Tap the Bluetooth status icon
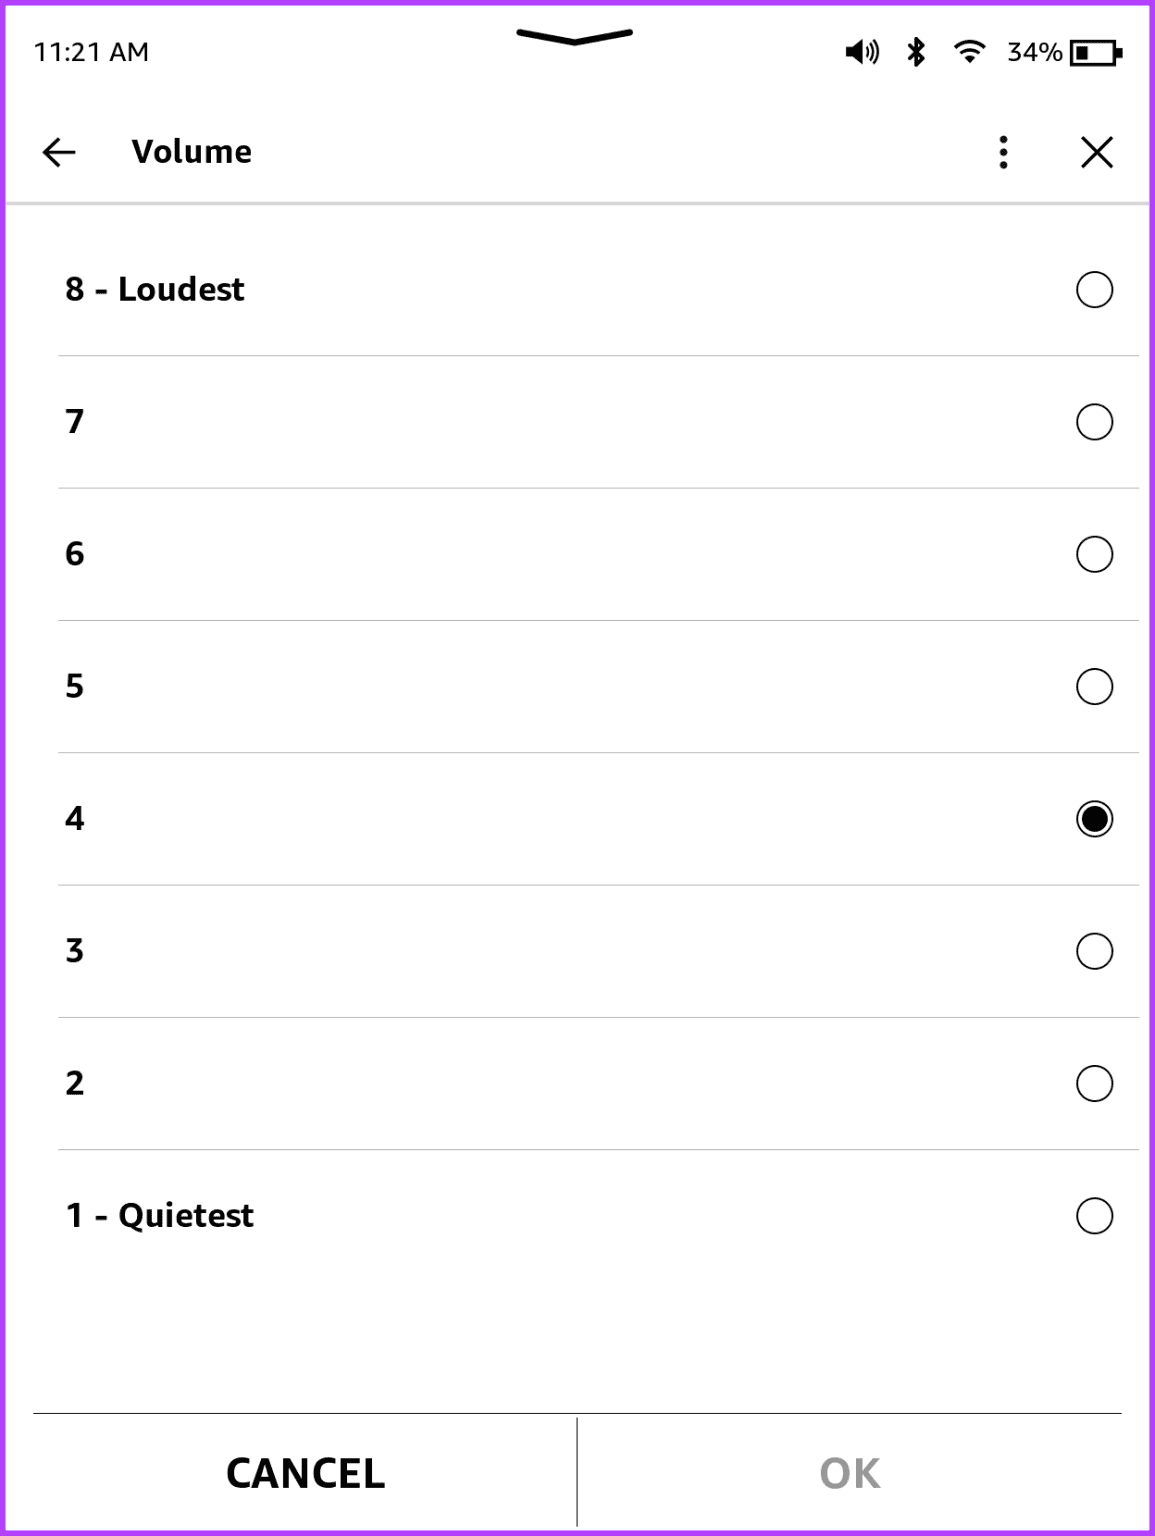 pos(915,52)
